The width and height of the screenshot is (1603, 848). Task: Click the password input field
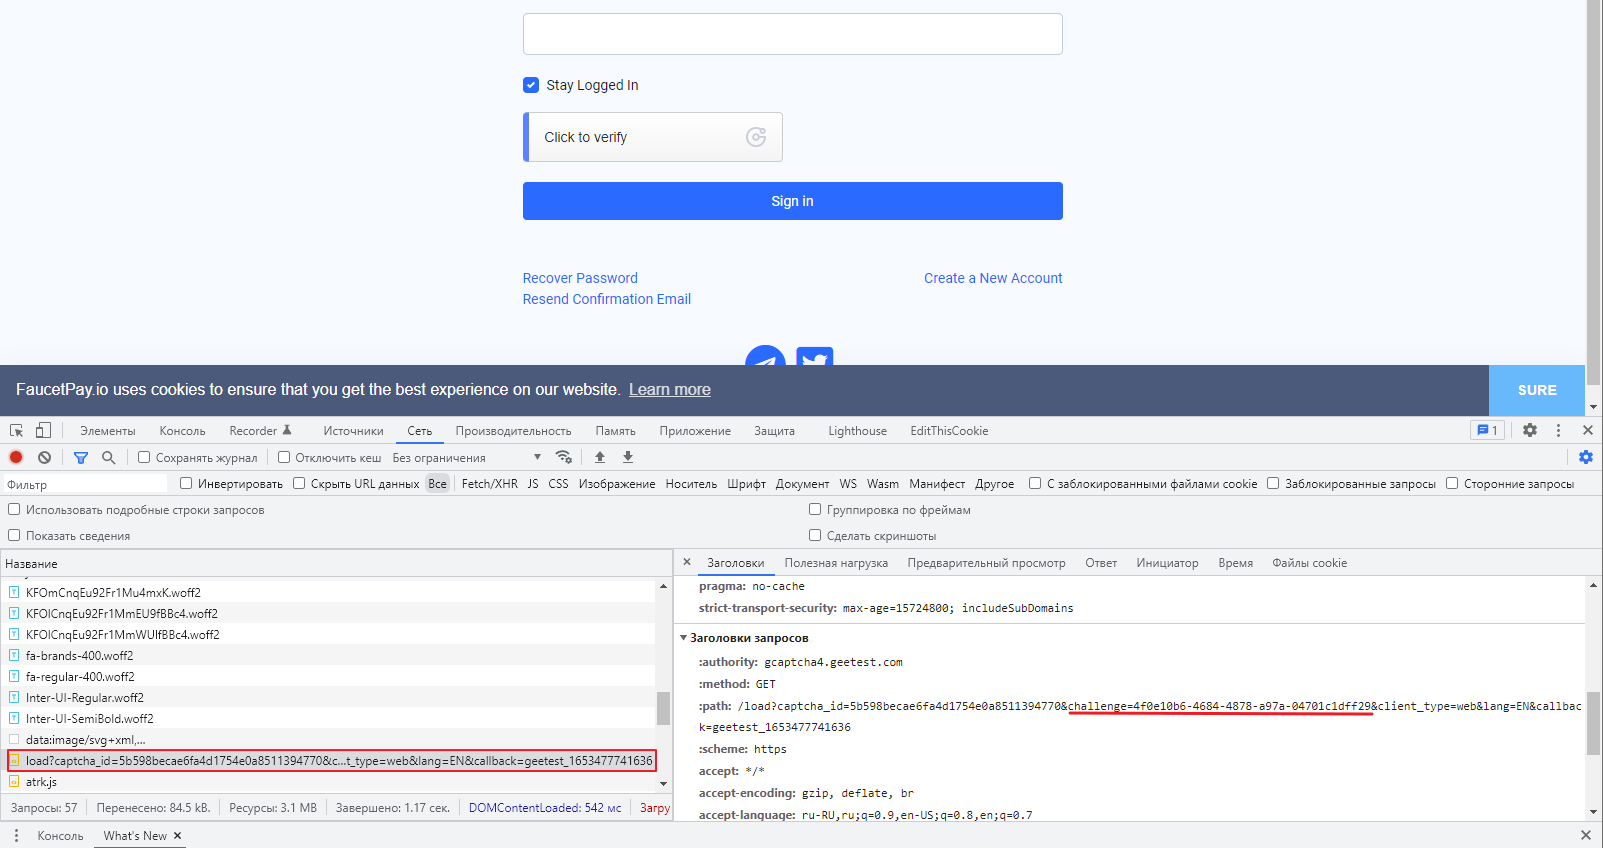793,34
